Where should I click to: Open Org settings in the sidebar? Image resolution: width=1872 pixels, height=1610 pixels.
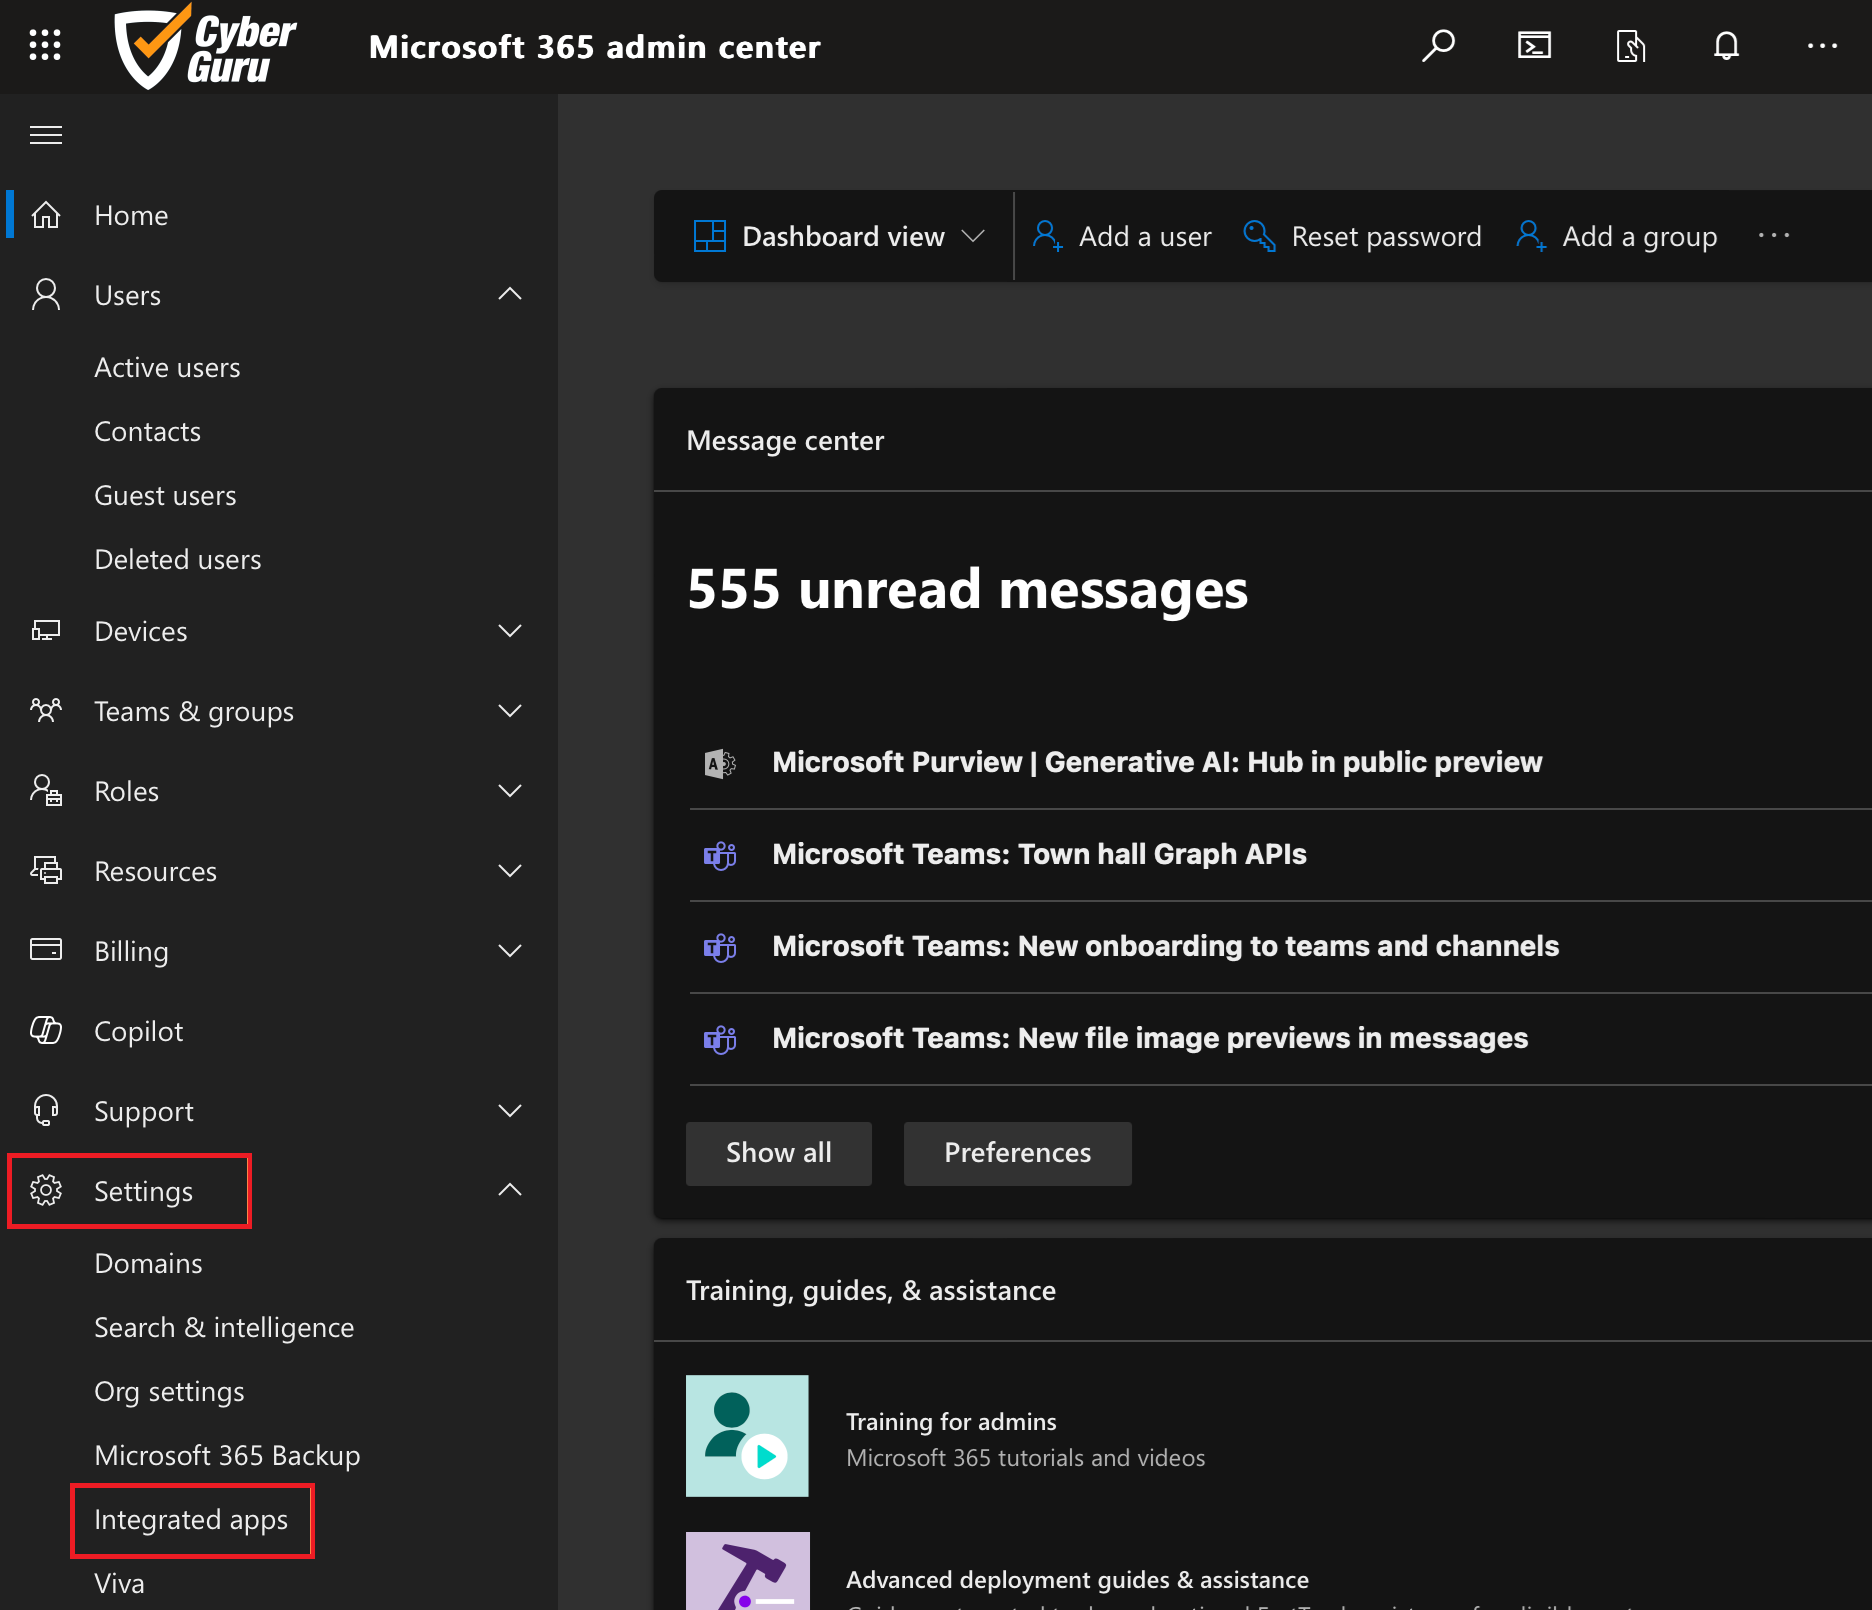point(169,1390)
